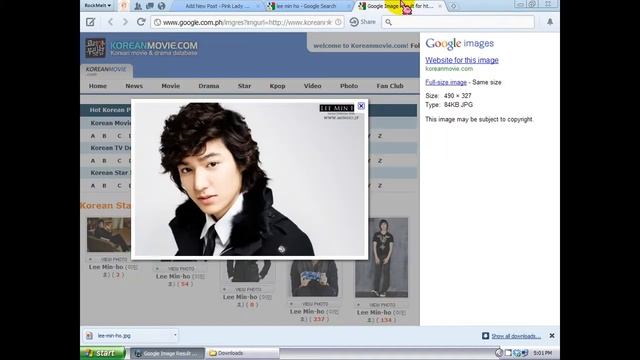This screenshot has width=640, height=360.
Task: Switch to Add New Post - Pink Lady tab
Action: (217, 6)
